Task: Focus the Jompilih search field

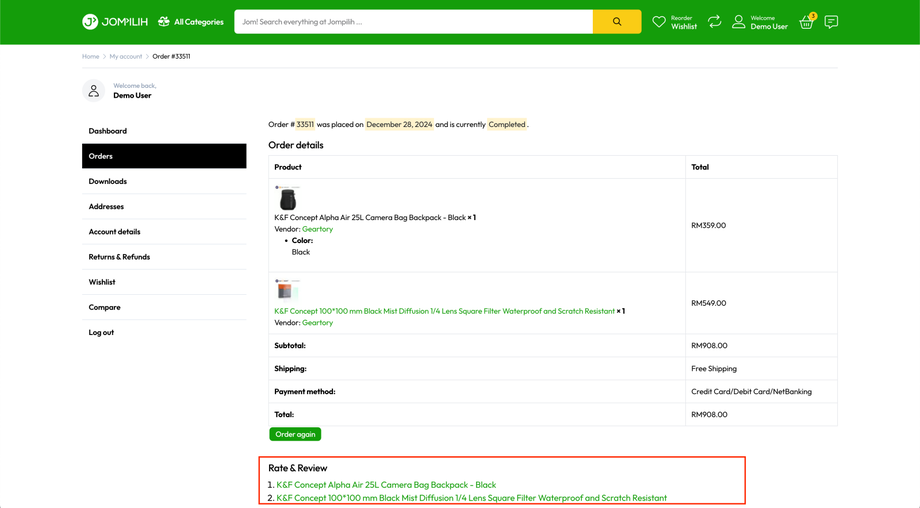Action: coord(414,21)
